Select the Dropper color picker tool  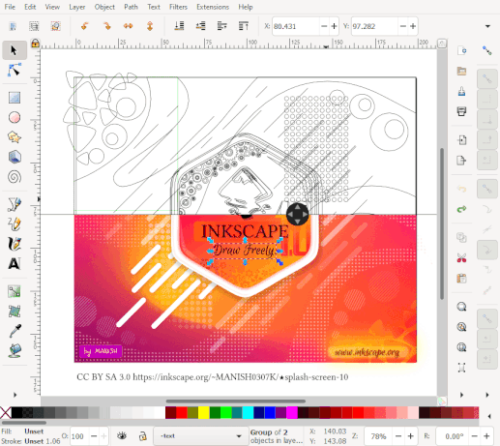(x=14, y=331)
